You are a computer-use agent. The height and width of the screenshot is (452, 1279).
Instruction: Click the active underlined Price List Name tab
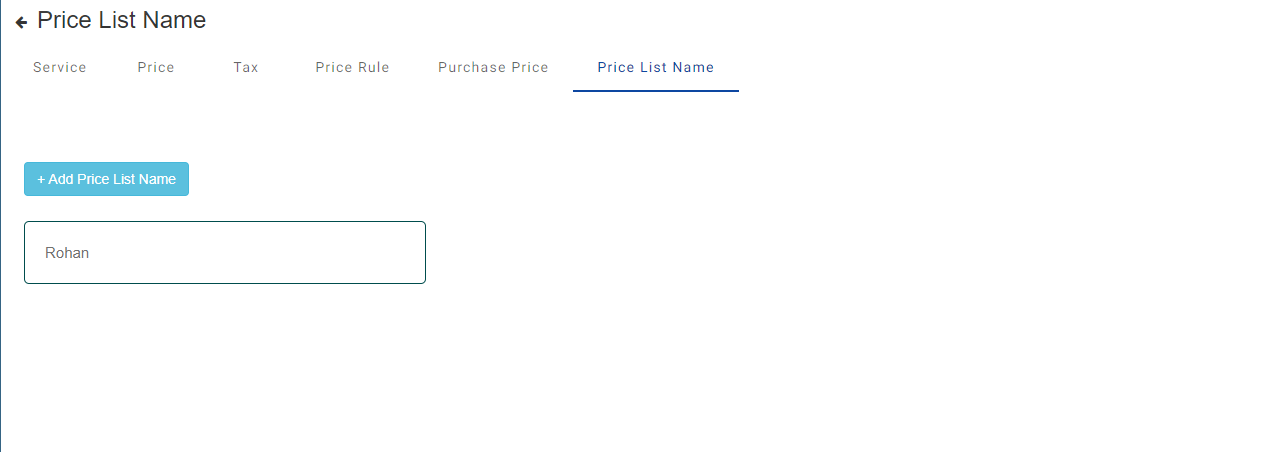pos(656,68)
